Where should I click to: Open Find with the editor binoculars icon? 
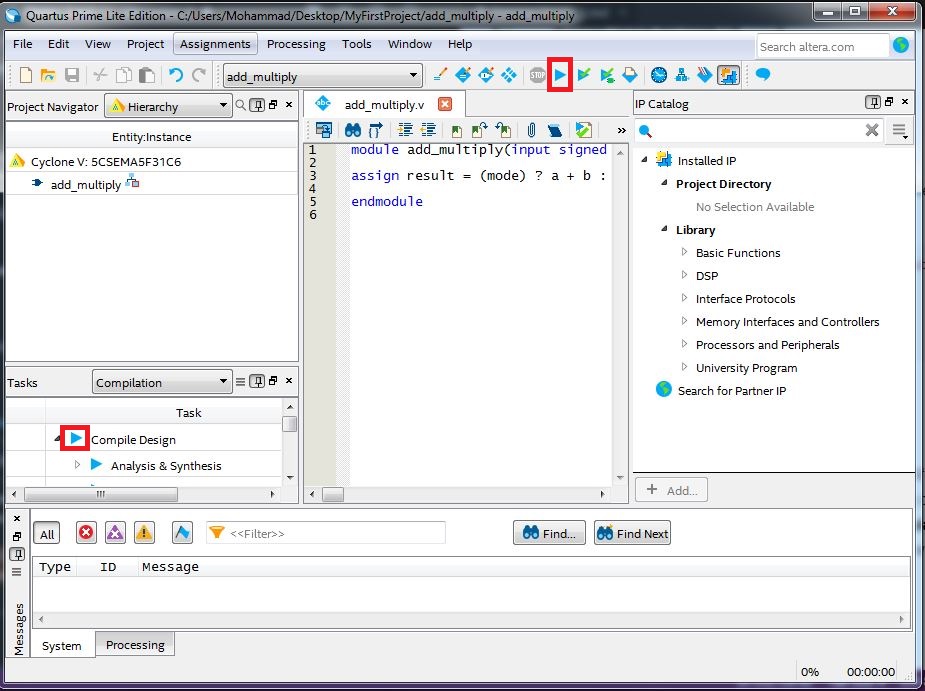(x=353, y=130)
